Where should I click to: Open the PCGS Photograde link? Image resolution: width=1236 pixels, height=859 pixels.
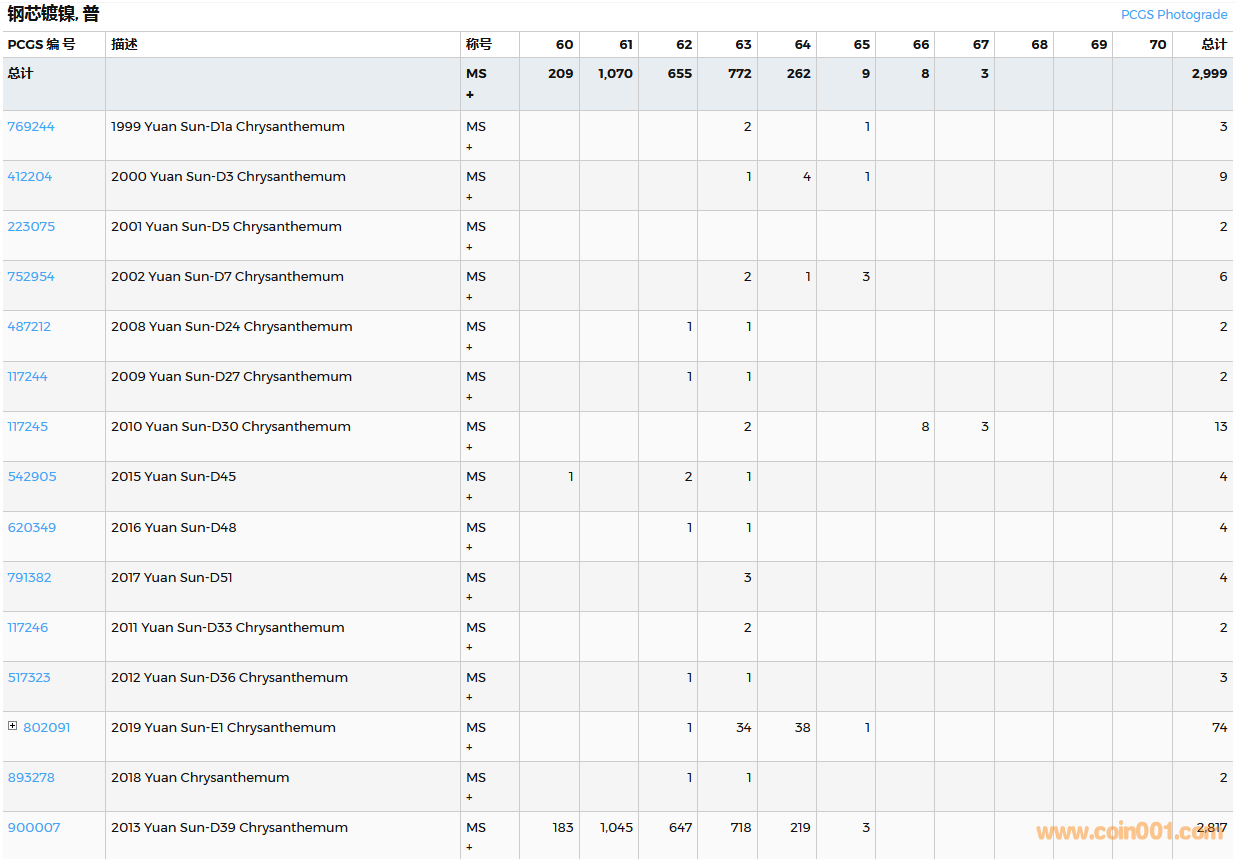point(1173,14)
